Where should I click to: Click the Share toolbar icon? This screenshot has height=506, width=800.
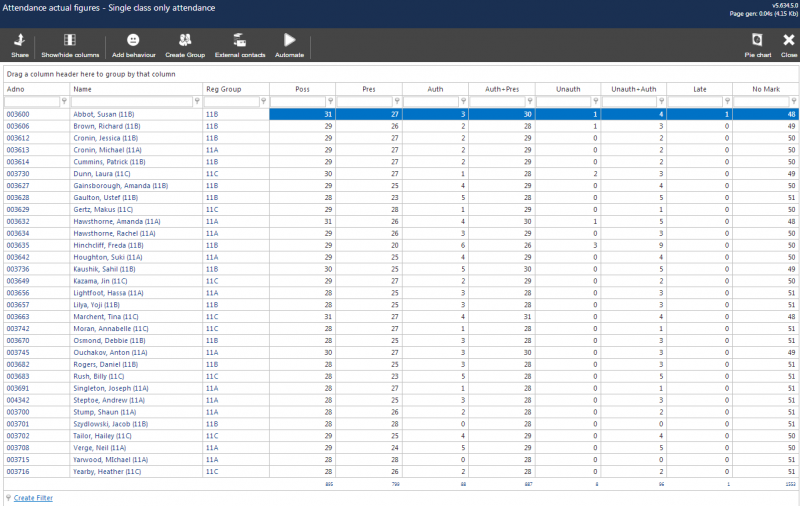point(19,40)
